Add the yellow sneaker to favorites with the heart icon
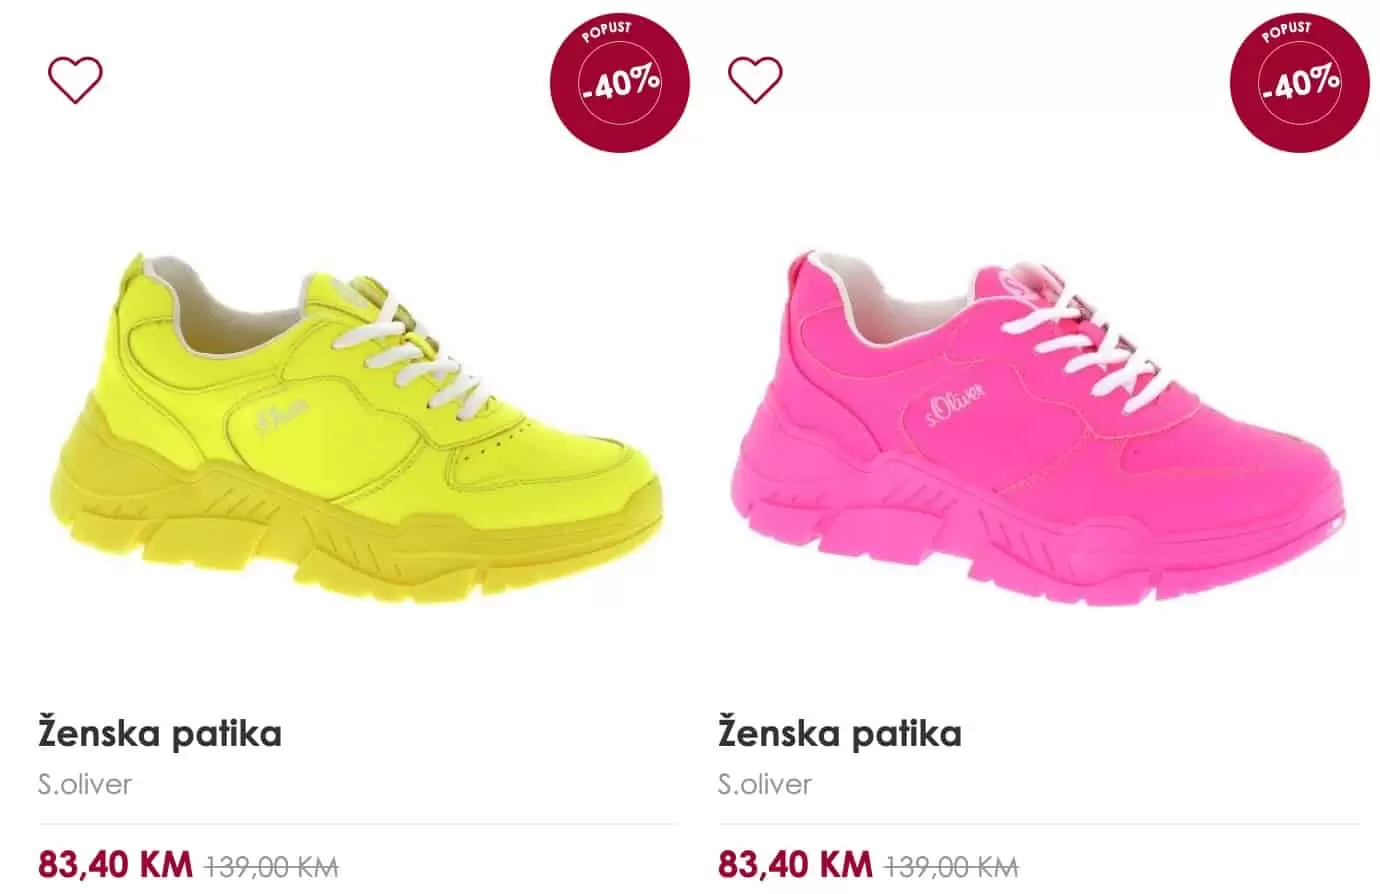Image resolution: width=1380 pixels, height=894 pixels. click(76, 80)
